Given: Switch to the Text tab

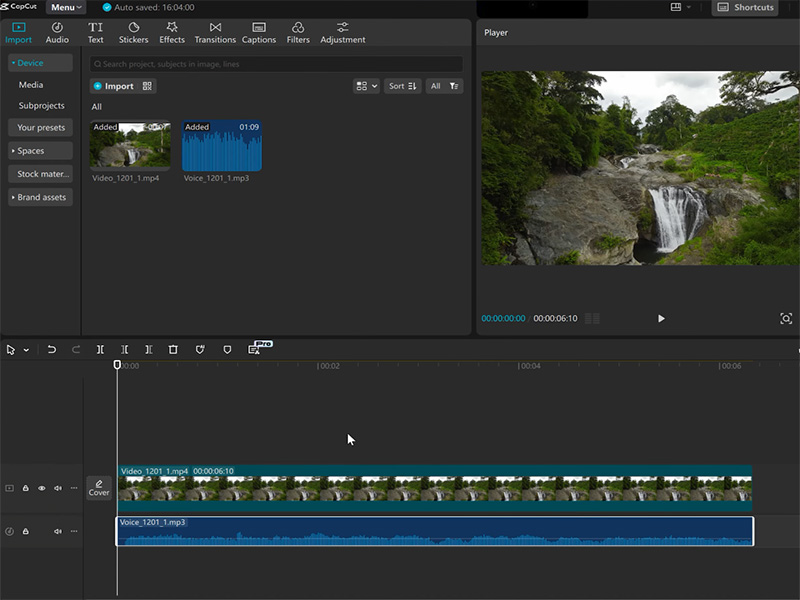Looking at the screenshot, I should click(x=95, y=33).
